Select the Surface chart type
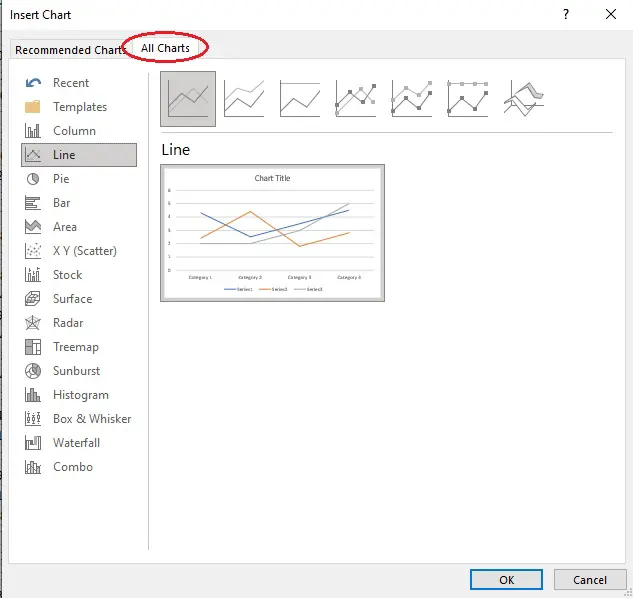This screenshot has width=633, height=598. [79, 299]
